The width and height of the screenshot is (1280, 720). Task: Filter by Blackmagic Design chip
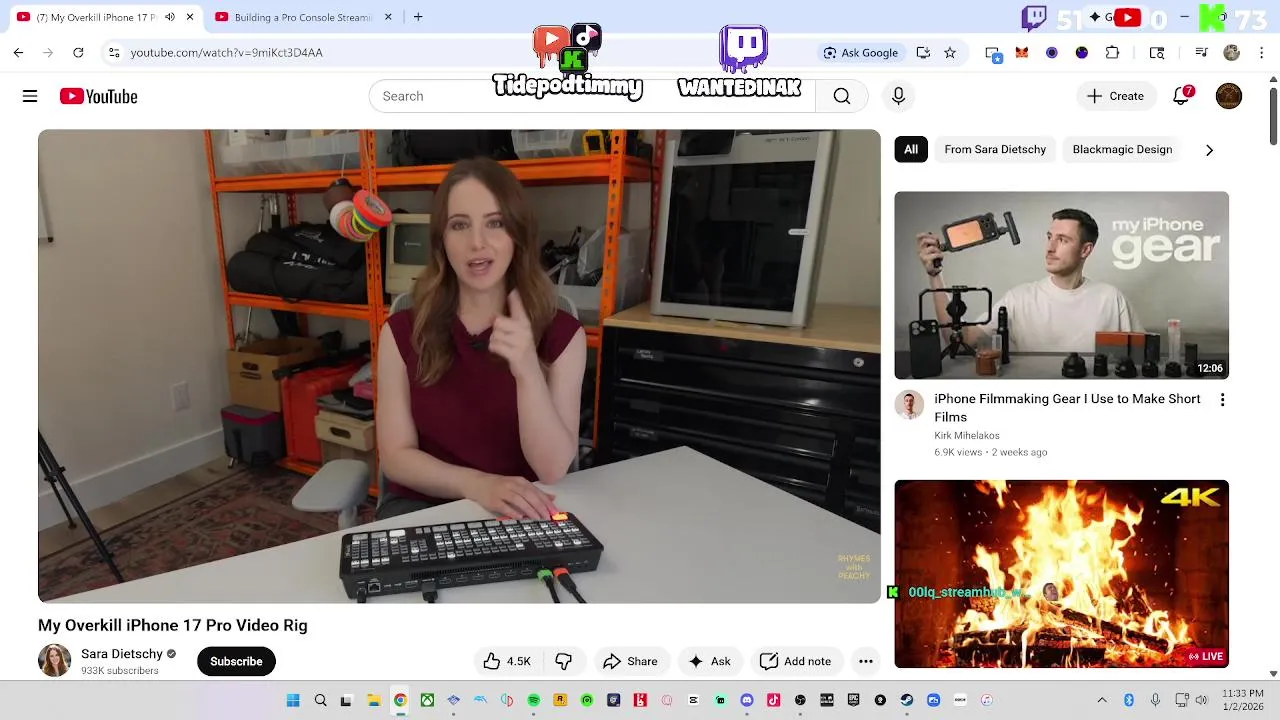[1122, 149]
